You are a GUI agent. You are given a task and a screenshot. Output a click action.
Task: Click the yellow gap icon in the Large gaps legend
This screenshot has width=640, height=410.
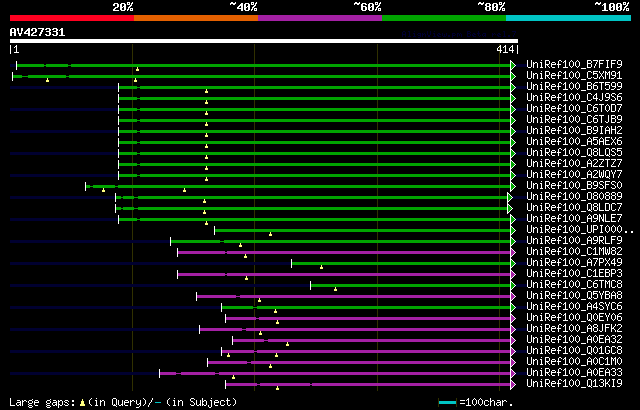coord(82,403)
